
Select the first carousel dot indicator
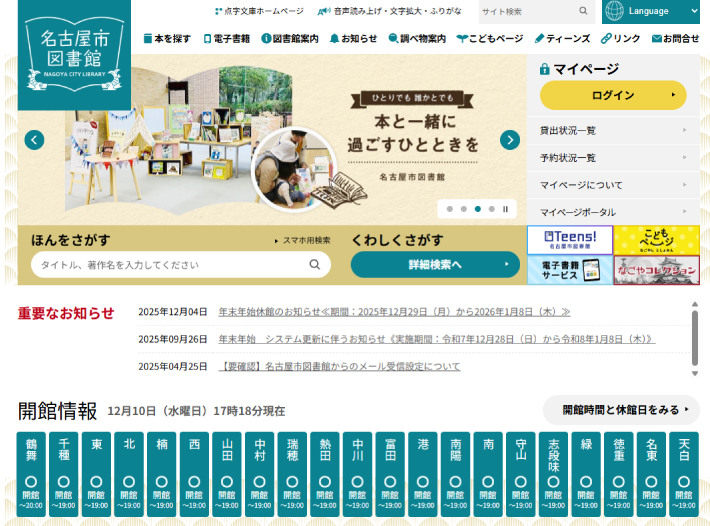pyautogui.click(x=449, y=209)
